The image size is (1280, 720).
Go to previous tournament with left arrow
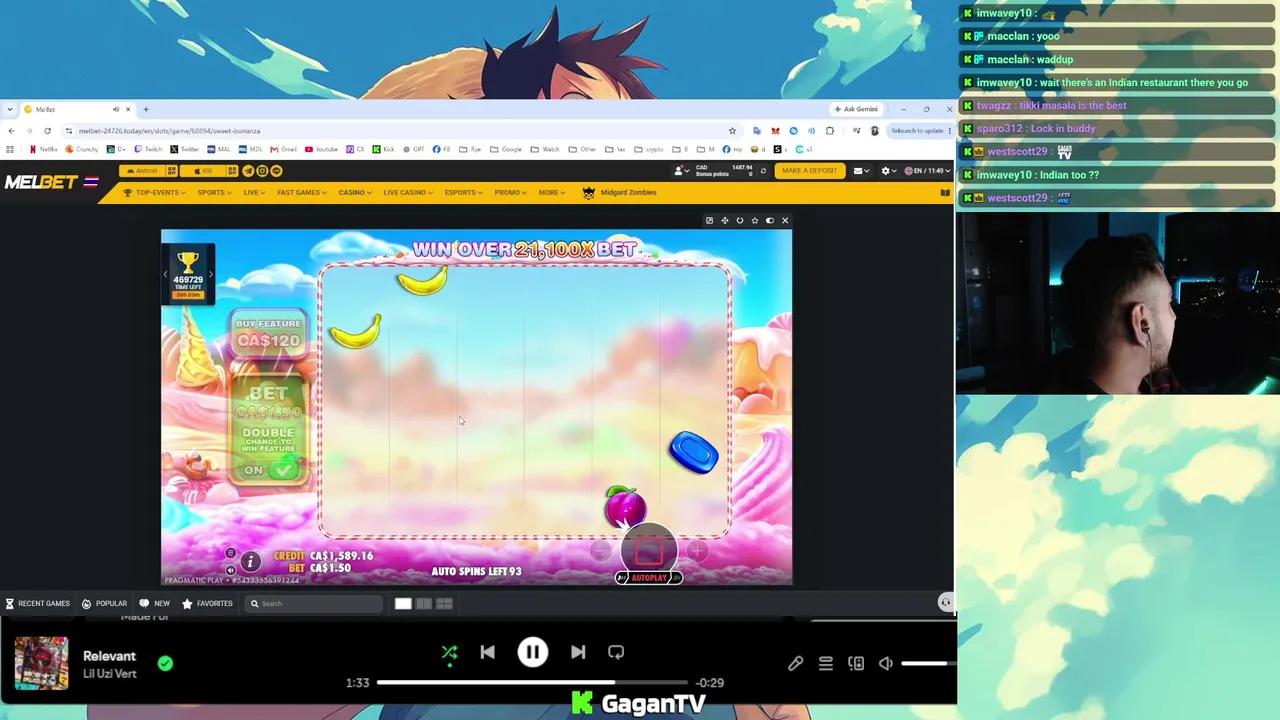[x=166, y=274]
